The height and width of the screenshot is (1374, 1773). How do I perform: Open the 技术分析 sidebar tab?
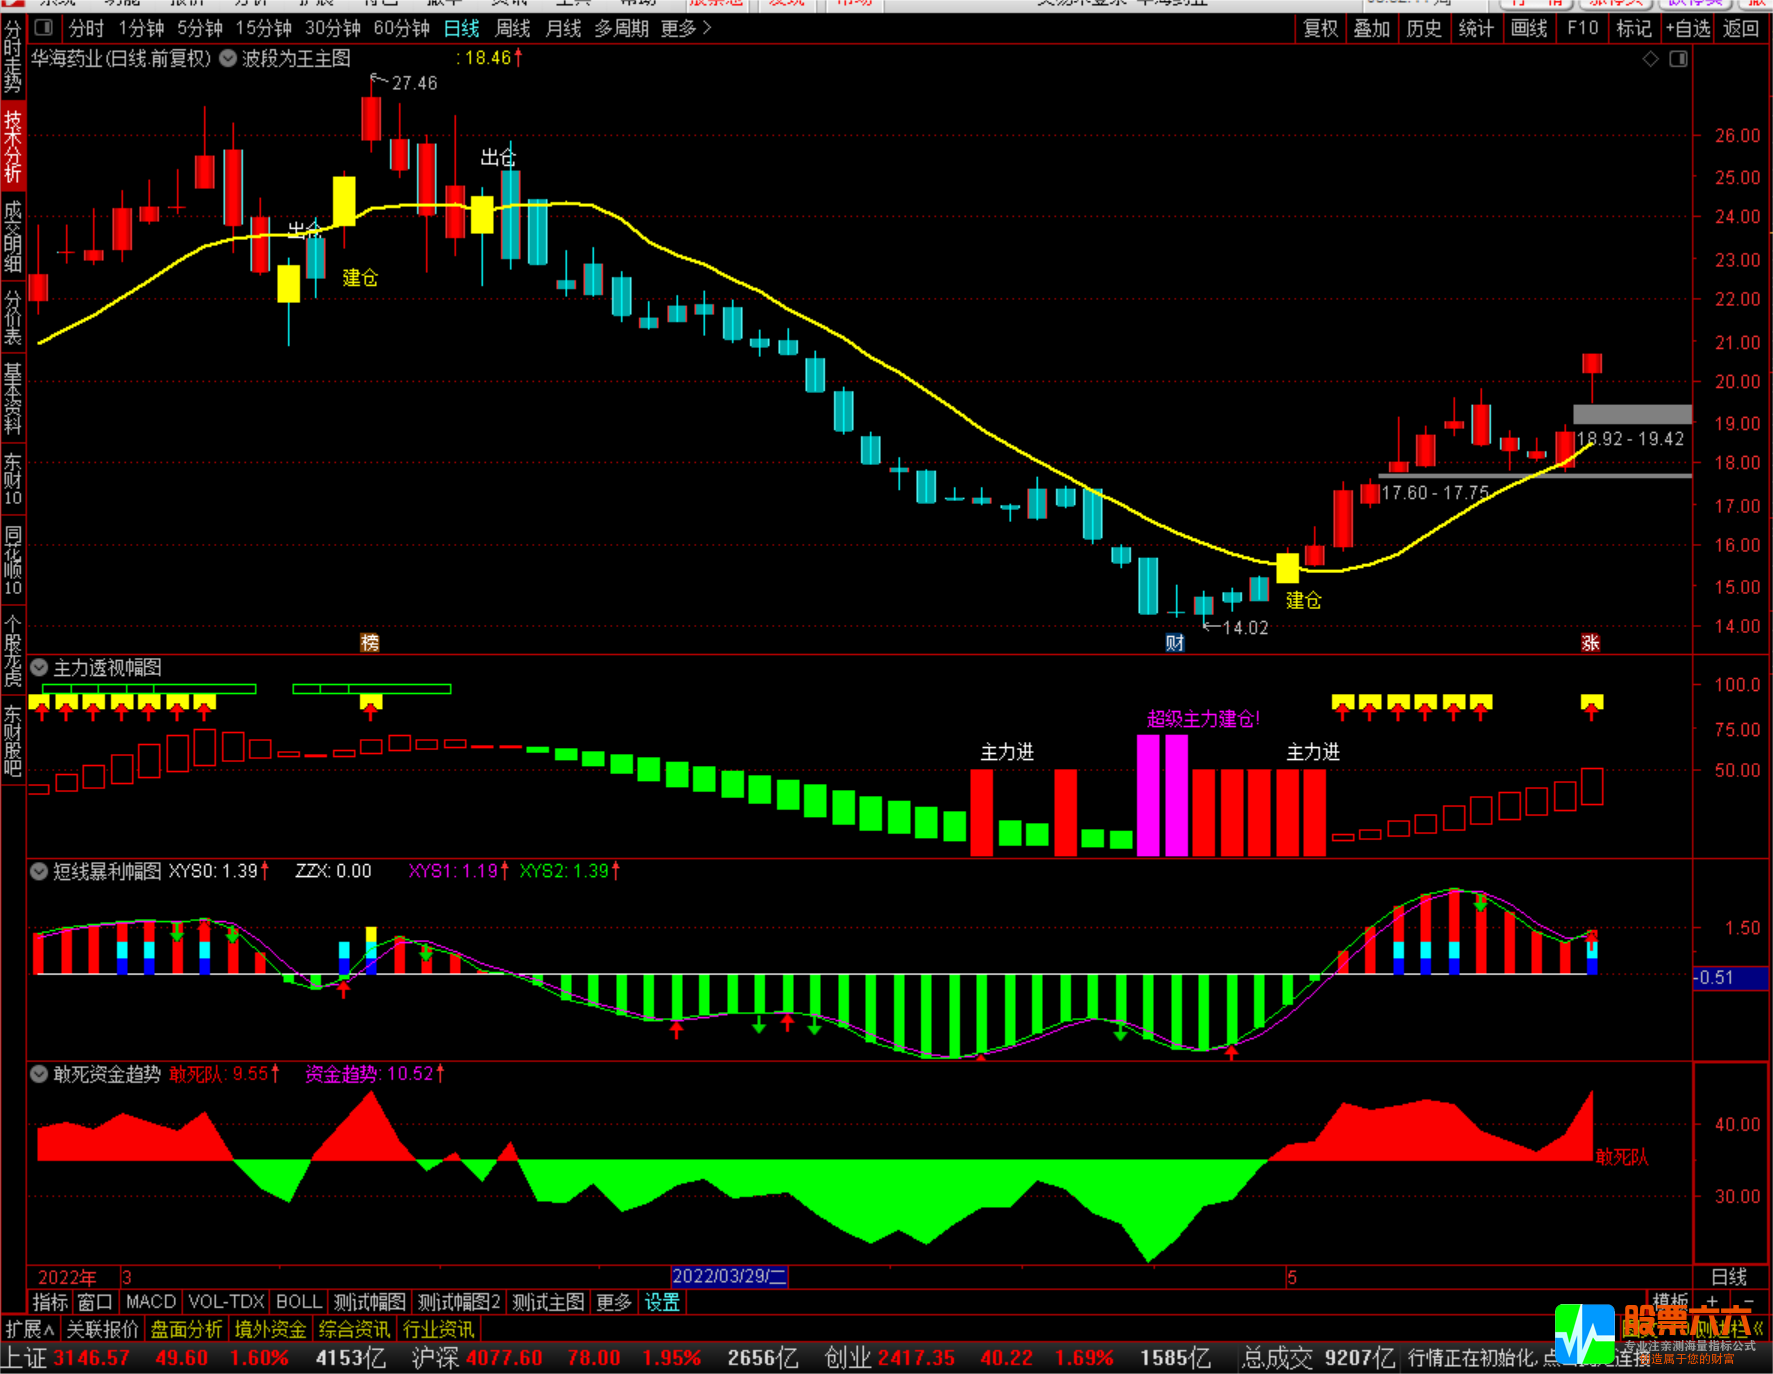click(13, 146)
